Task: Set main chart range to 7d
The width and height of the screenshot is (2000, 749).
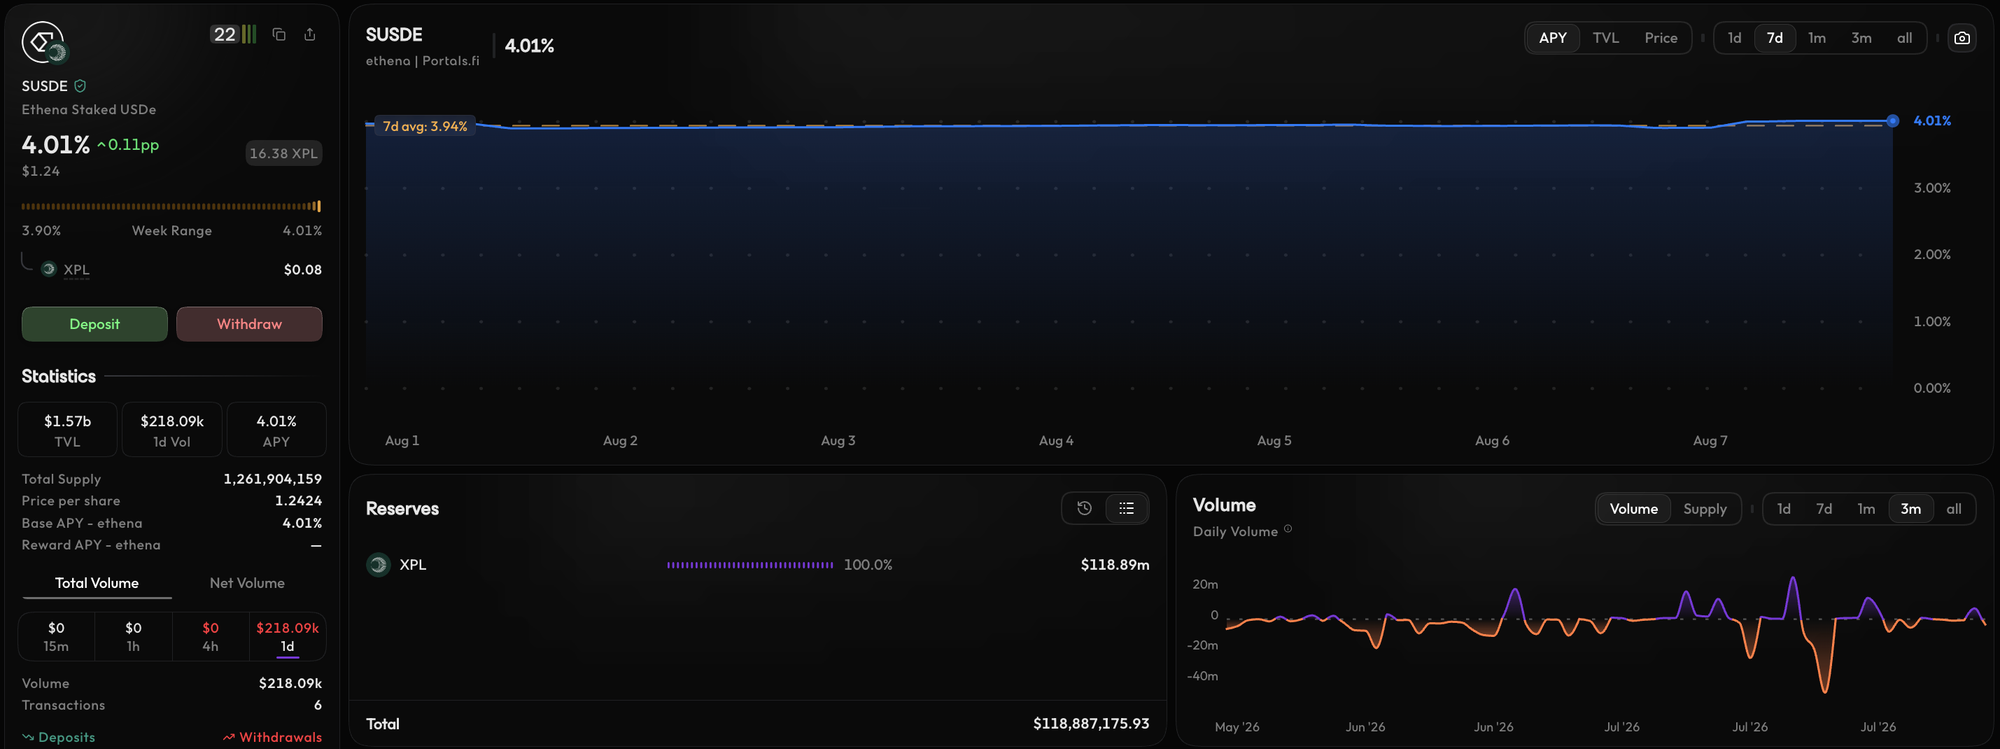Action: [1775, 38]
